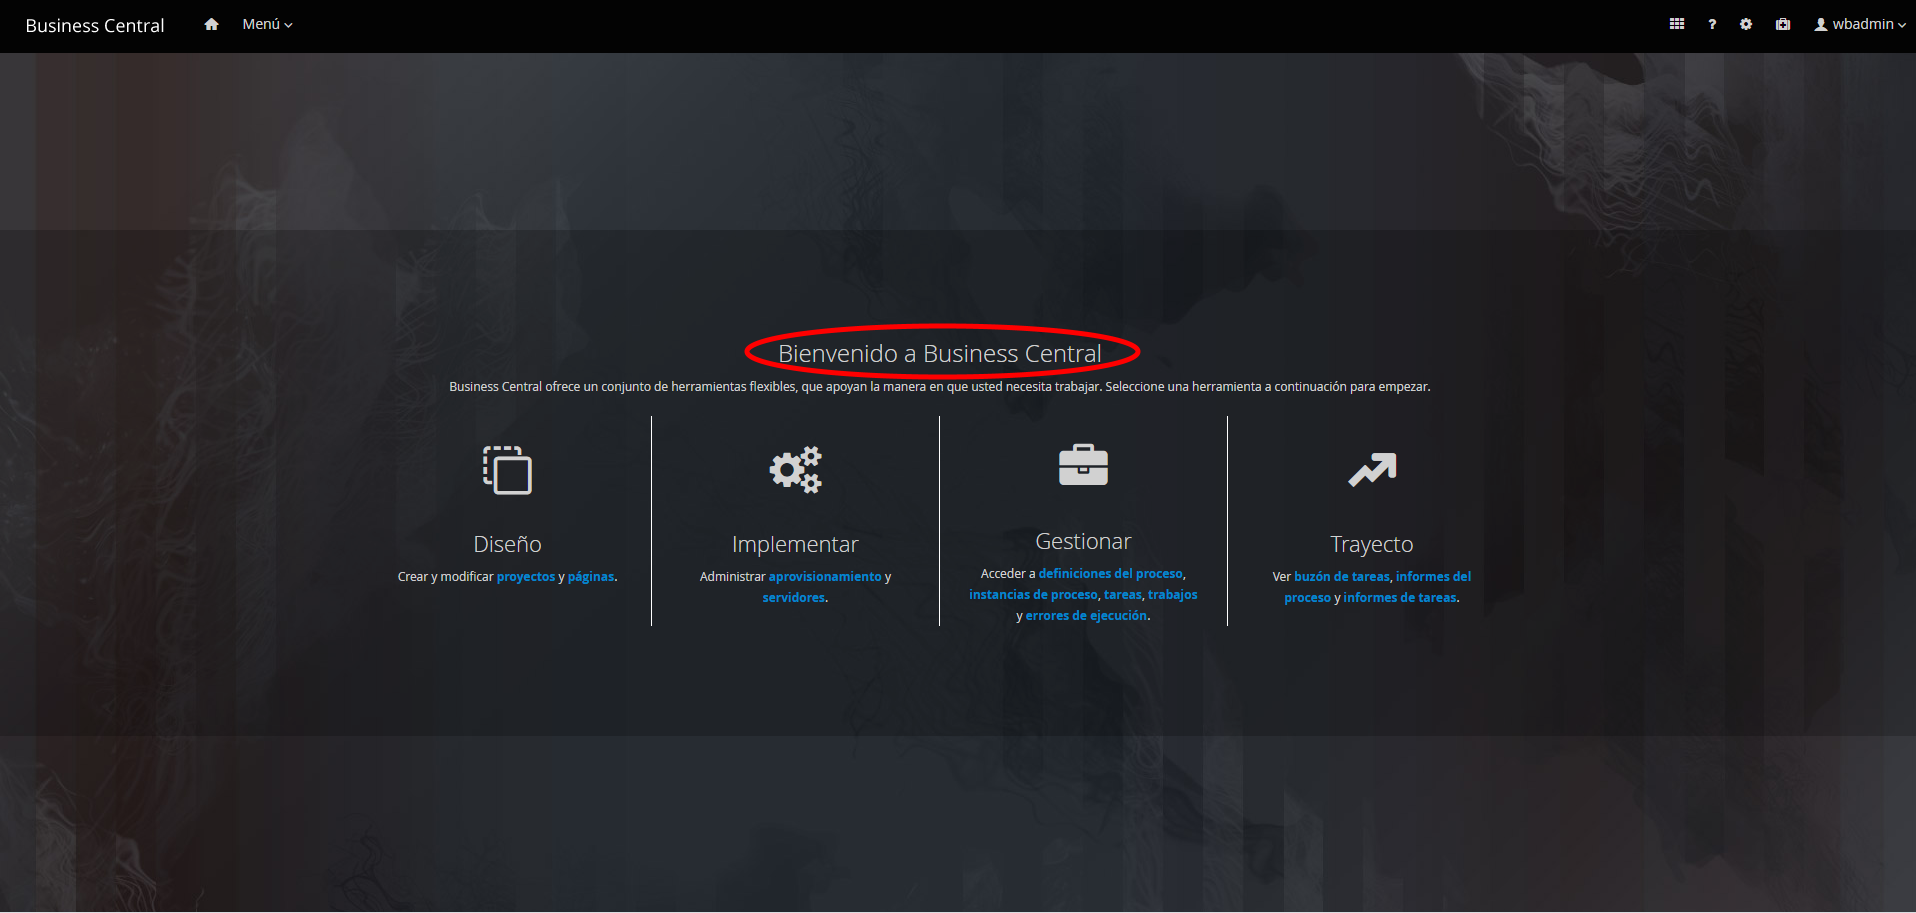Viewport: 1916px width, 913px height.
Task: Click the Gestionar heading
Action: point(1083,541)
